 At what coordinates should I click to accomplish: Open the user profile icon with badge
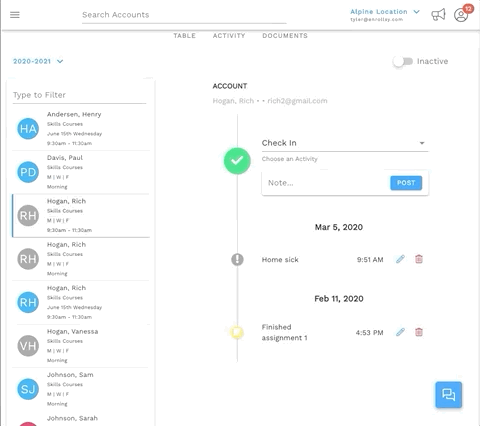462,14
